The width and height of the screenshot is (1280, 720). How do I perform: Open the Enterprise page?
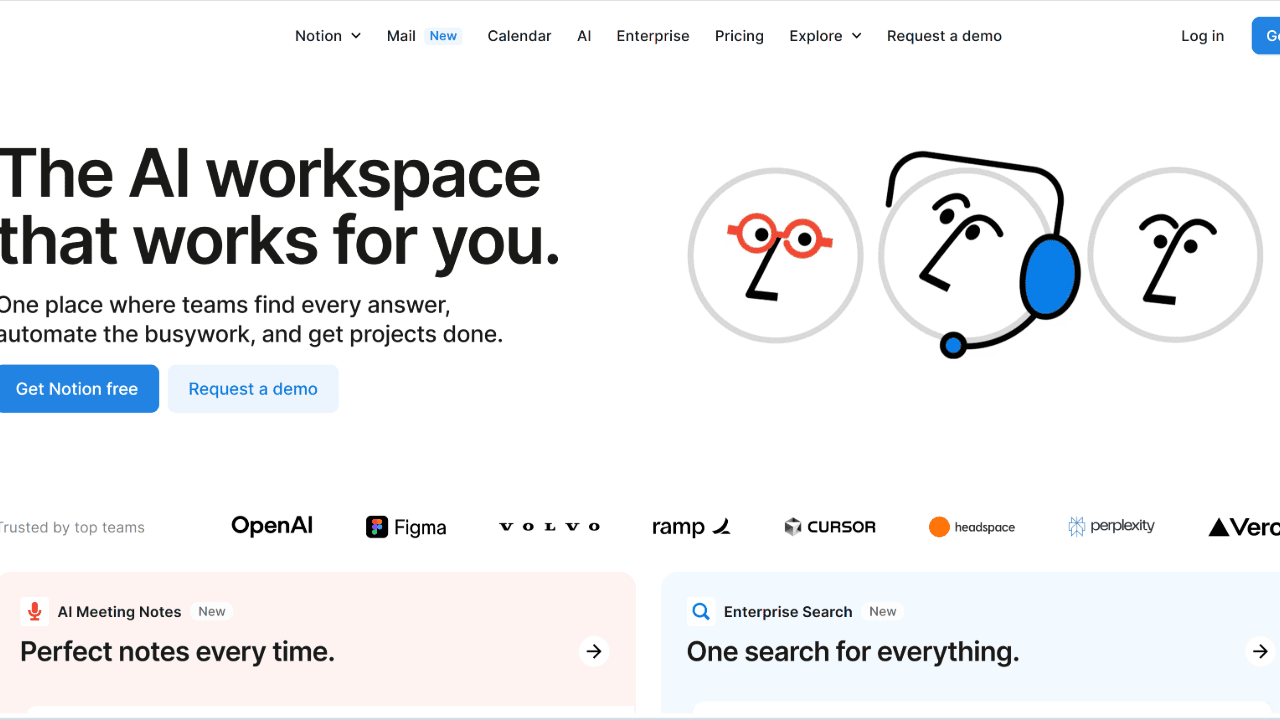[x=653, y=36]
